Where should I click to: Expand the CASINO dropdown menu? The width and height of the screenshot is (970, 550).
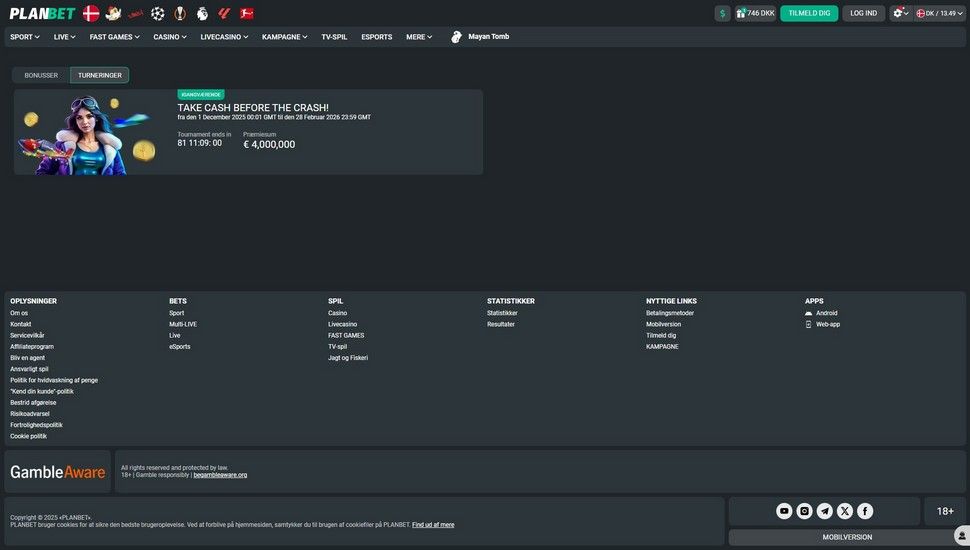click(x=170, y=37)
